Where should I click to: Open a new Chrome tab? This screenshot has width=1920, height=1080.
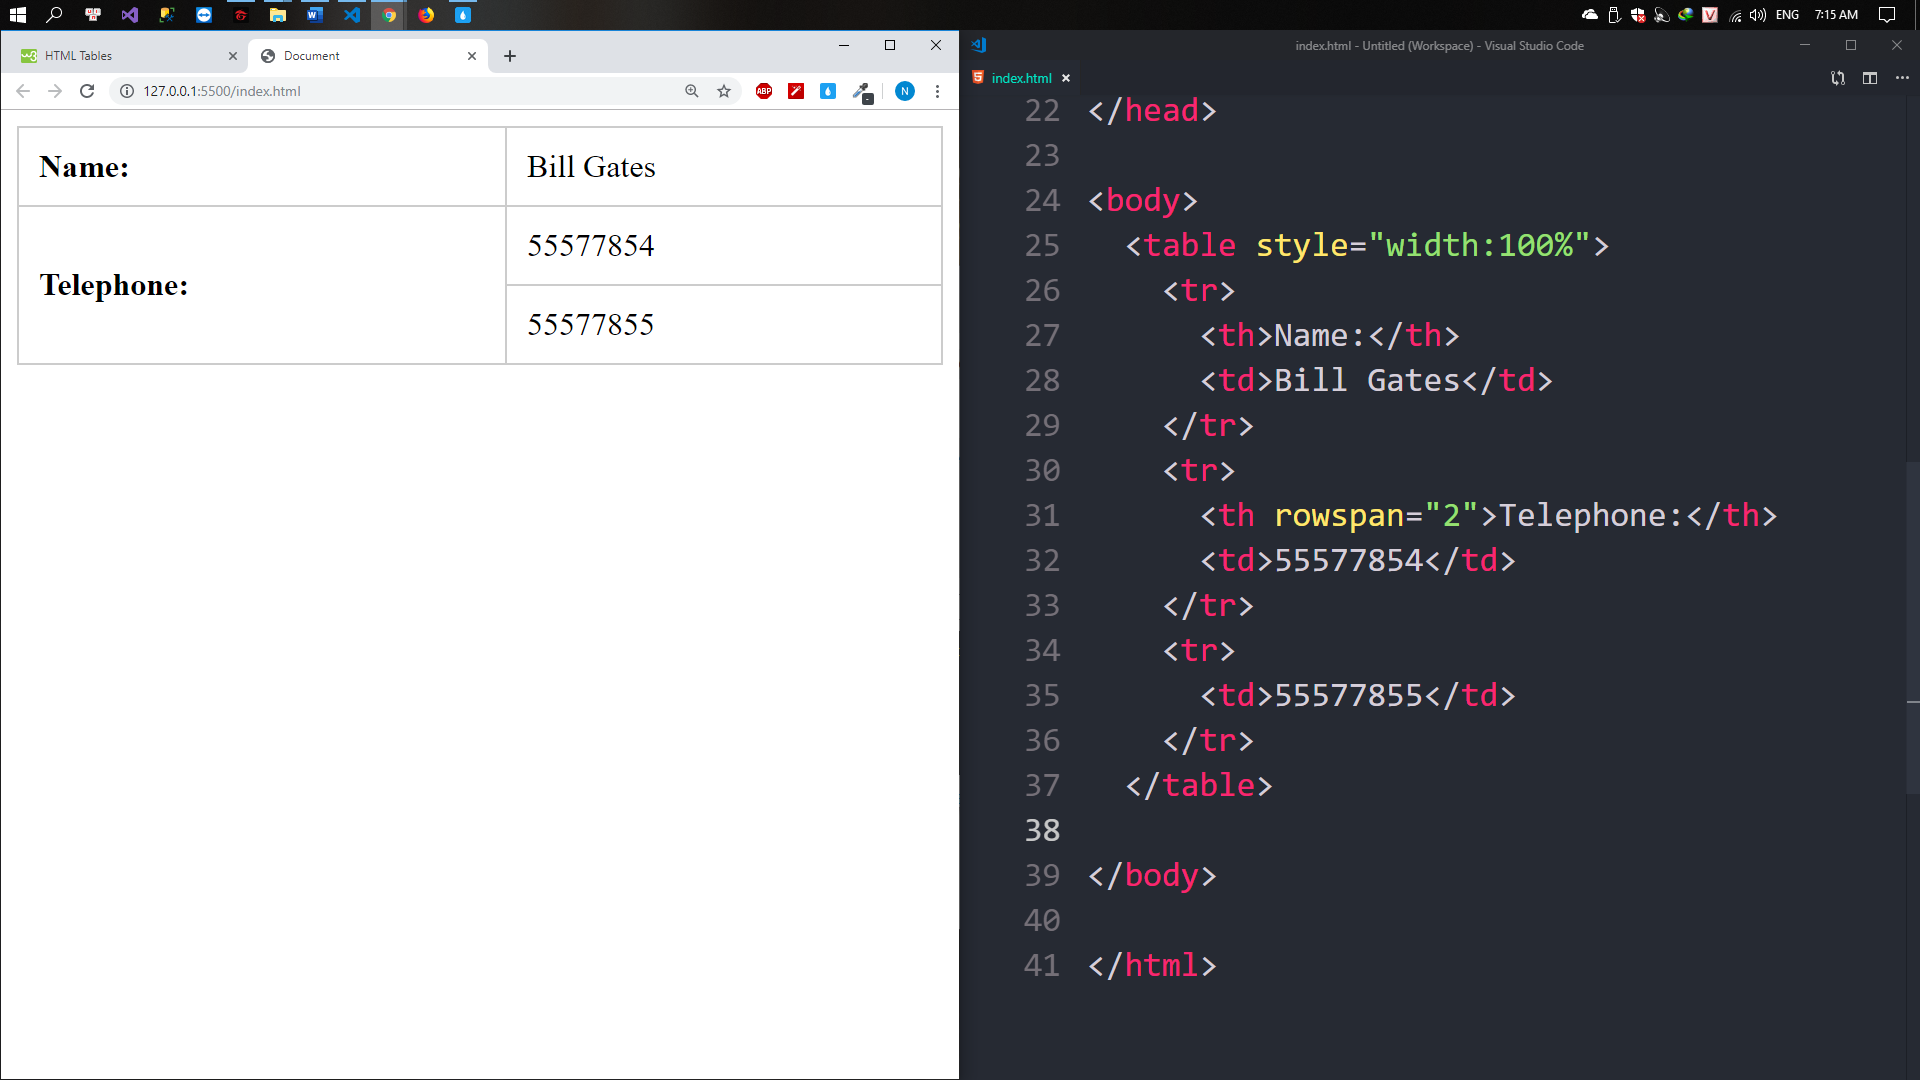tap(510, 56)
